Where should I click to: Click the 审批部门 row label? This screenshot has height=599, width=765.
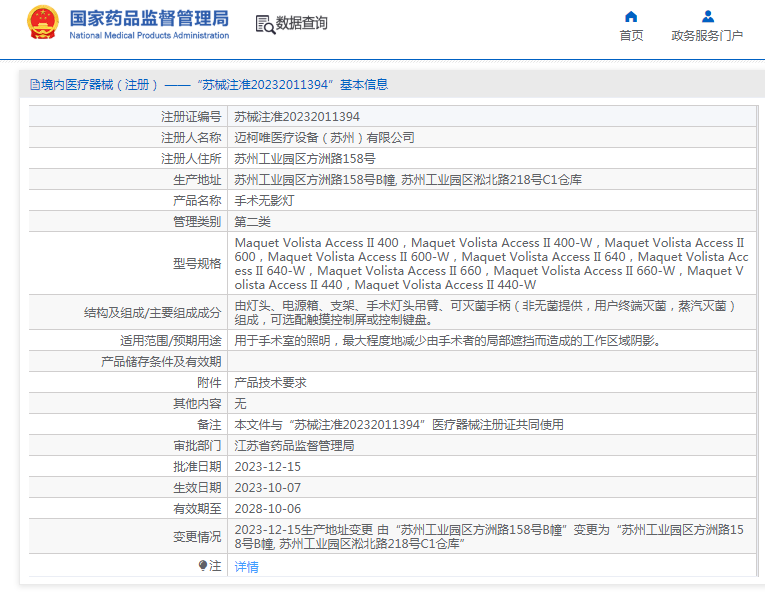[x=197, y=445]
